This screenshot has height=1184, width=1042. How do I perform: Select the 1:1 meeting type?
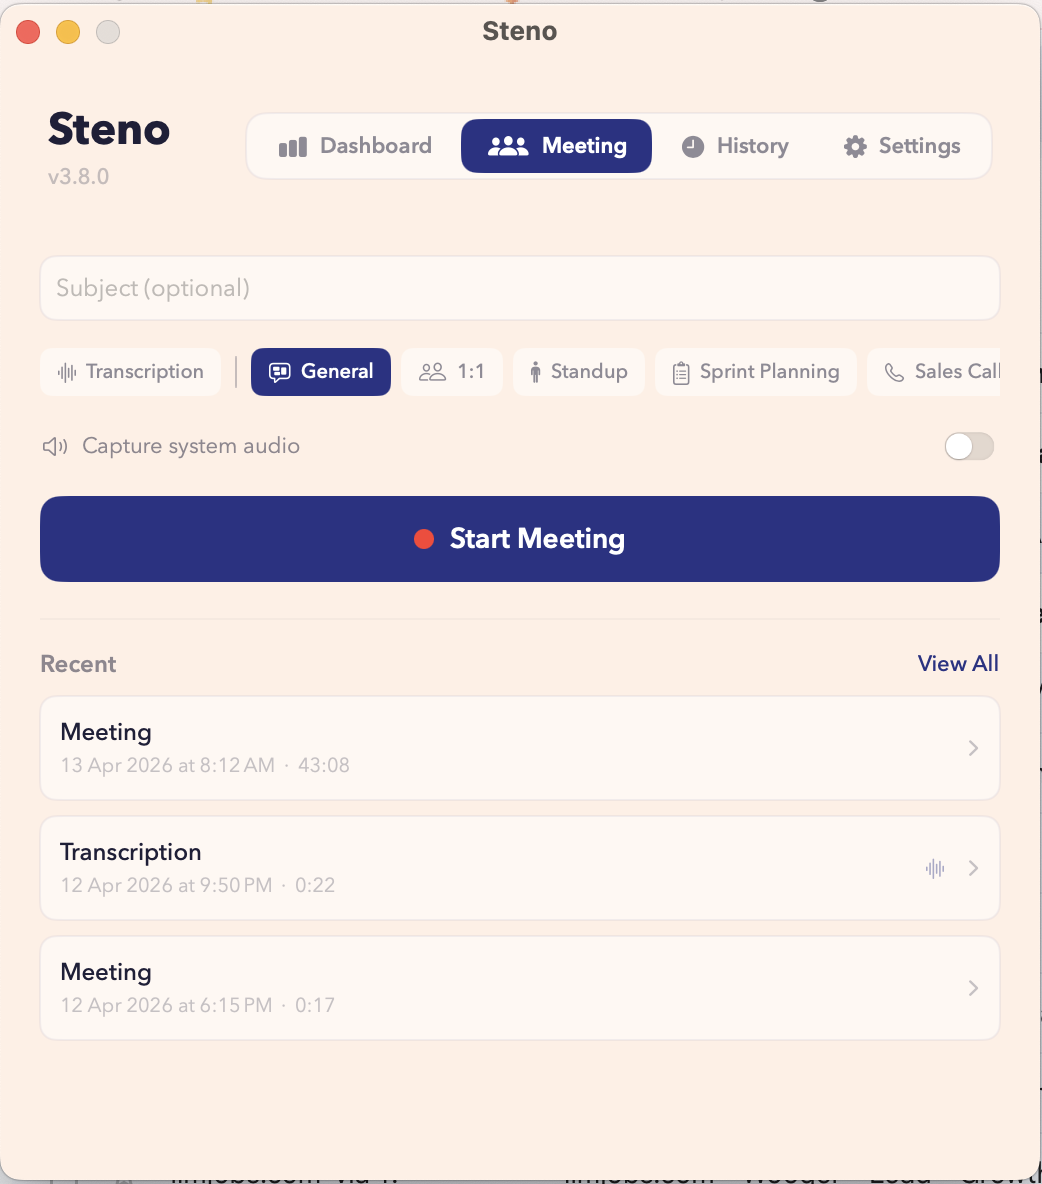(x=452, y=372)
